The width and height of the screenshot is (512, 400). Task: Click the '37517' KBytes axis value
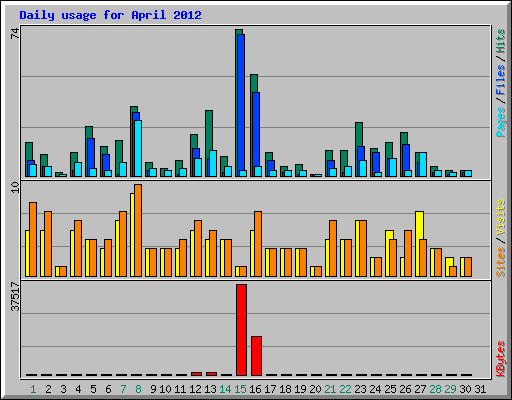tap(15, 296)
